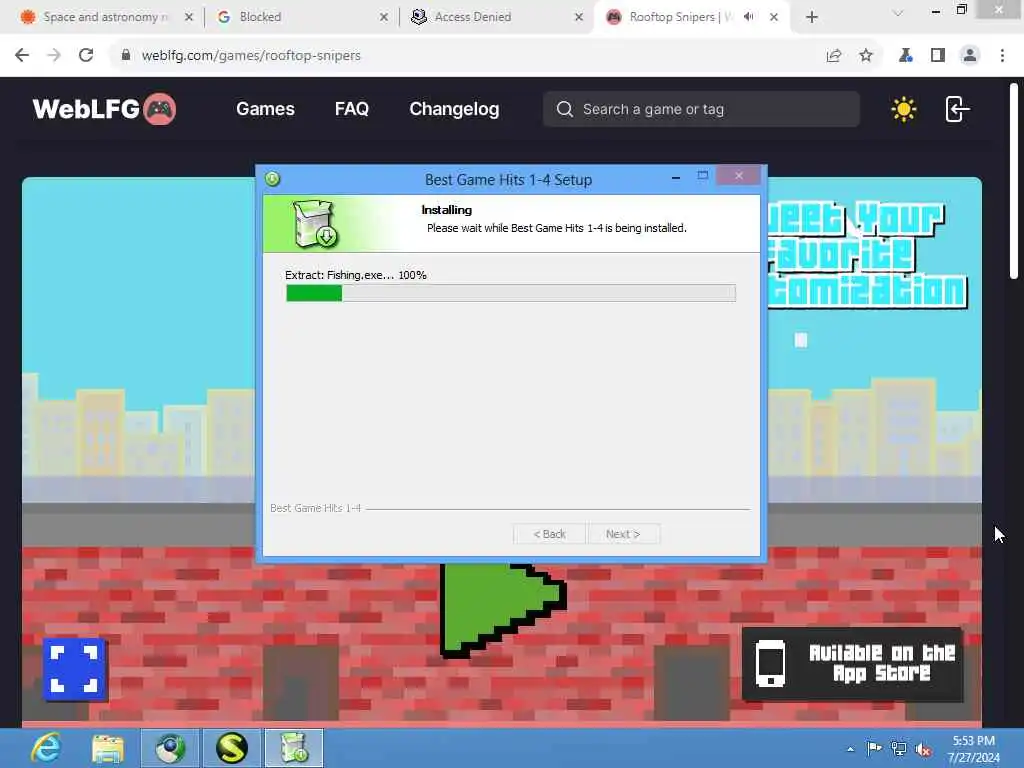Click the installer taskbar icon

pyautogui.click(x=294, y=748)
